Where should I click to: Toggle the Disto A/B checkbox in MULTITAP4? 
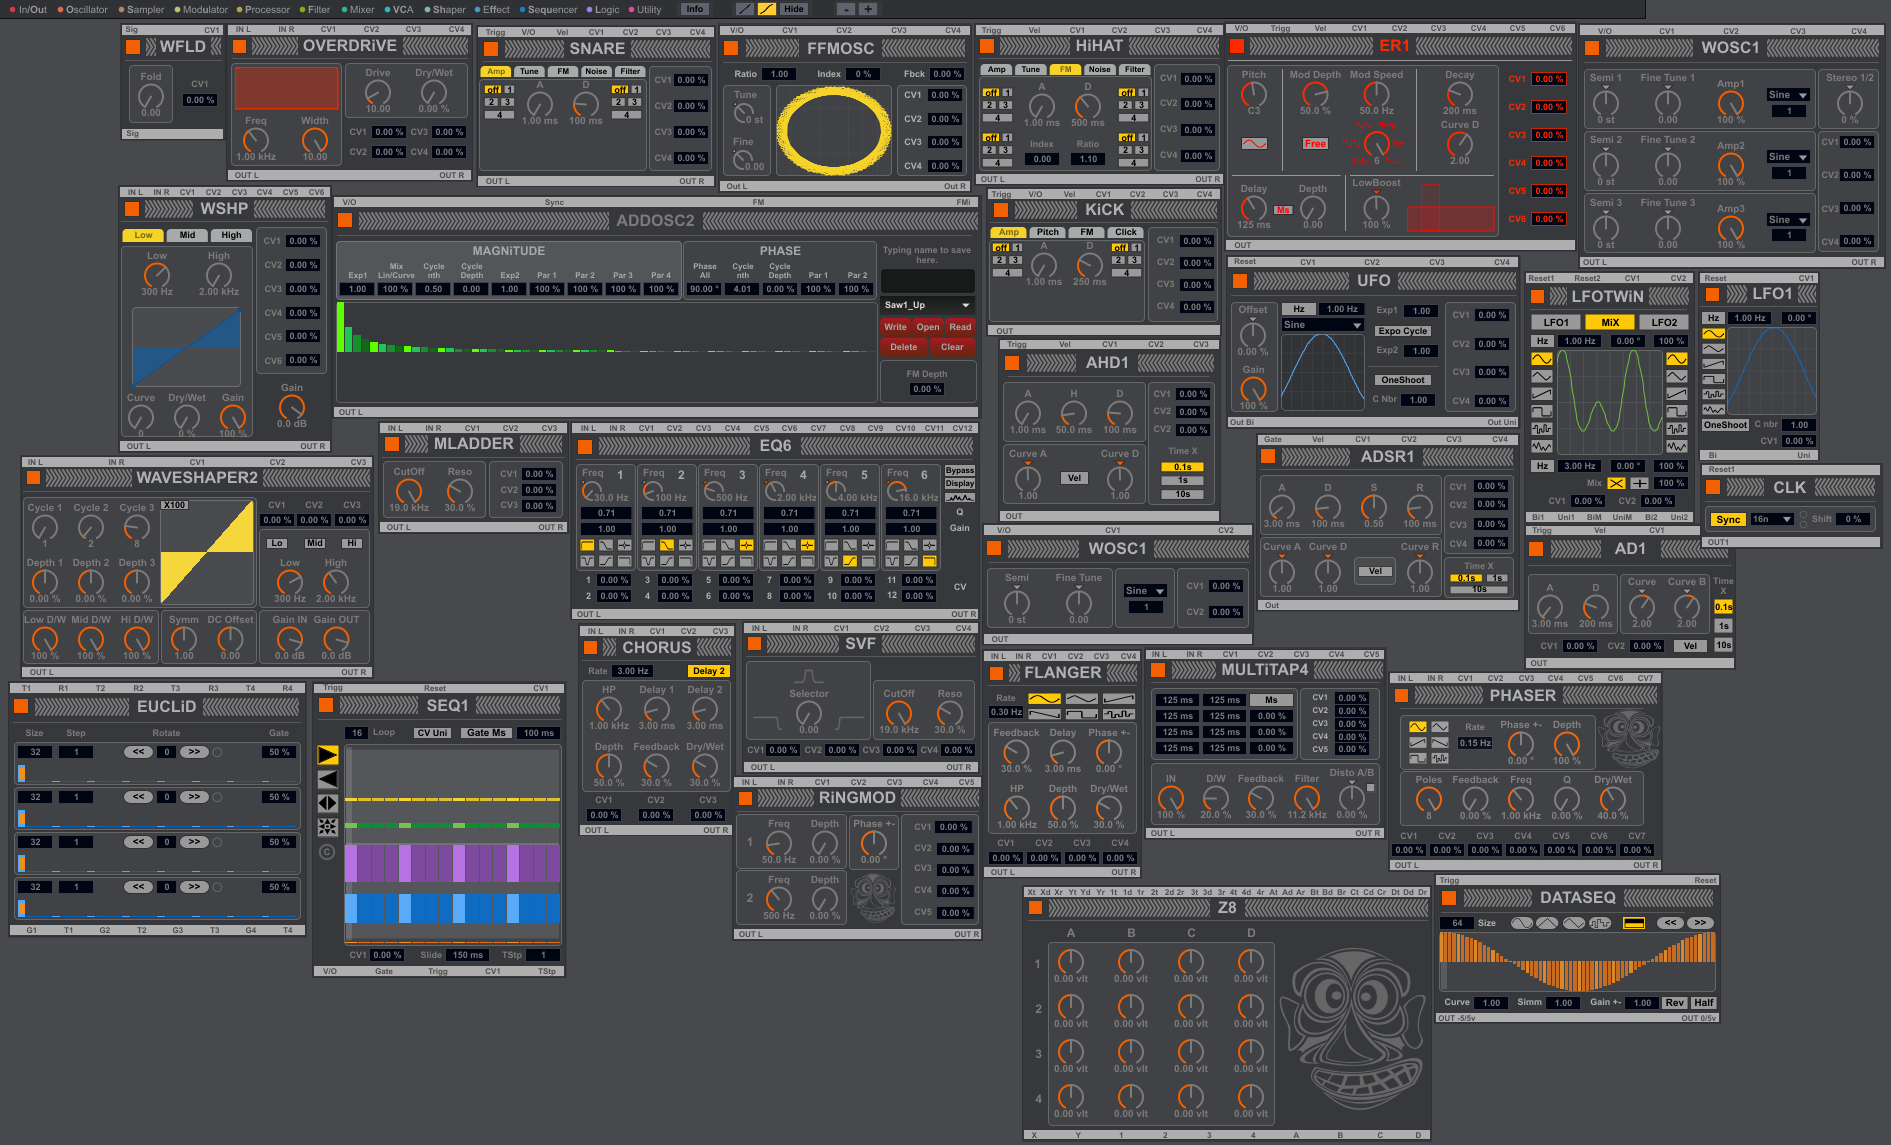tap(1370, 787)
